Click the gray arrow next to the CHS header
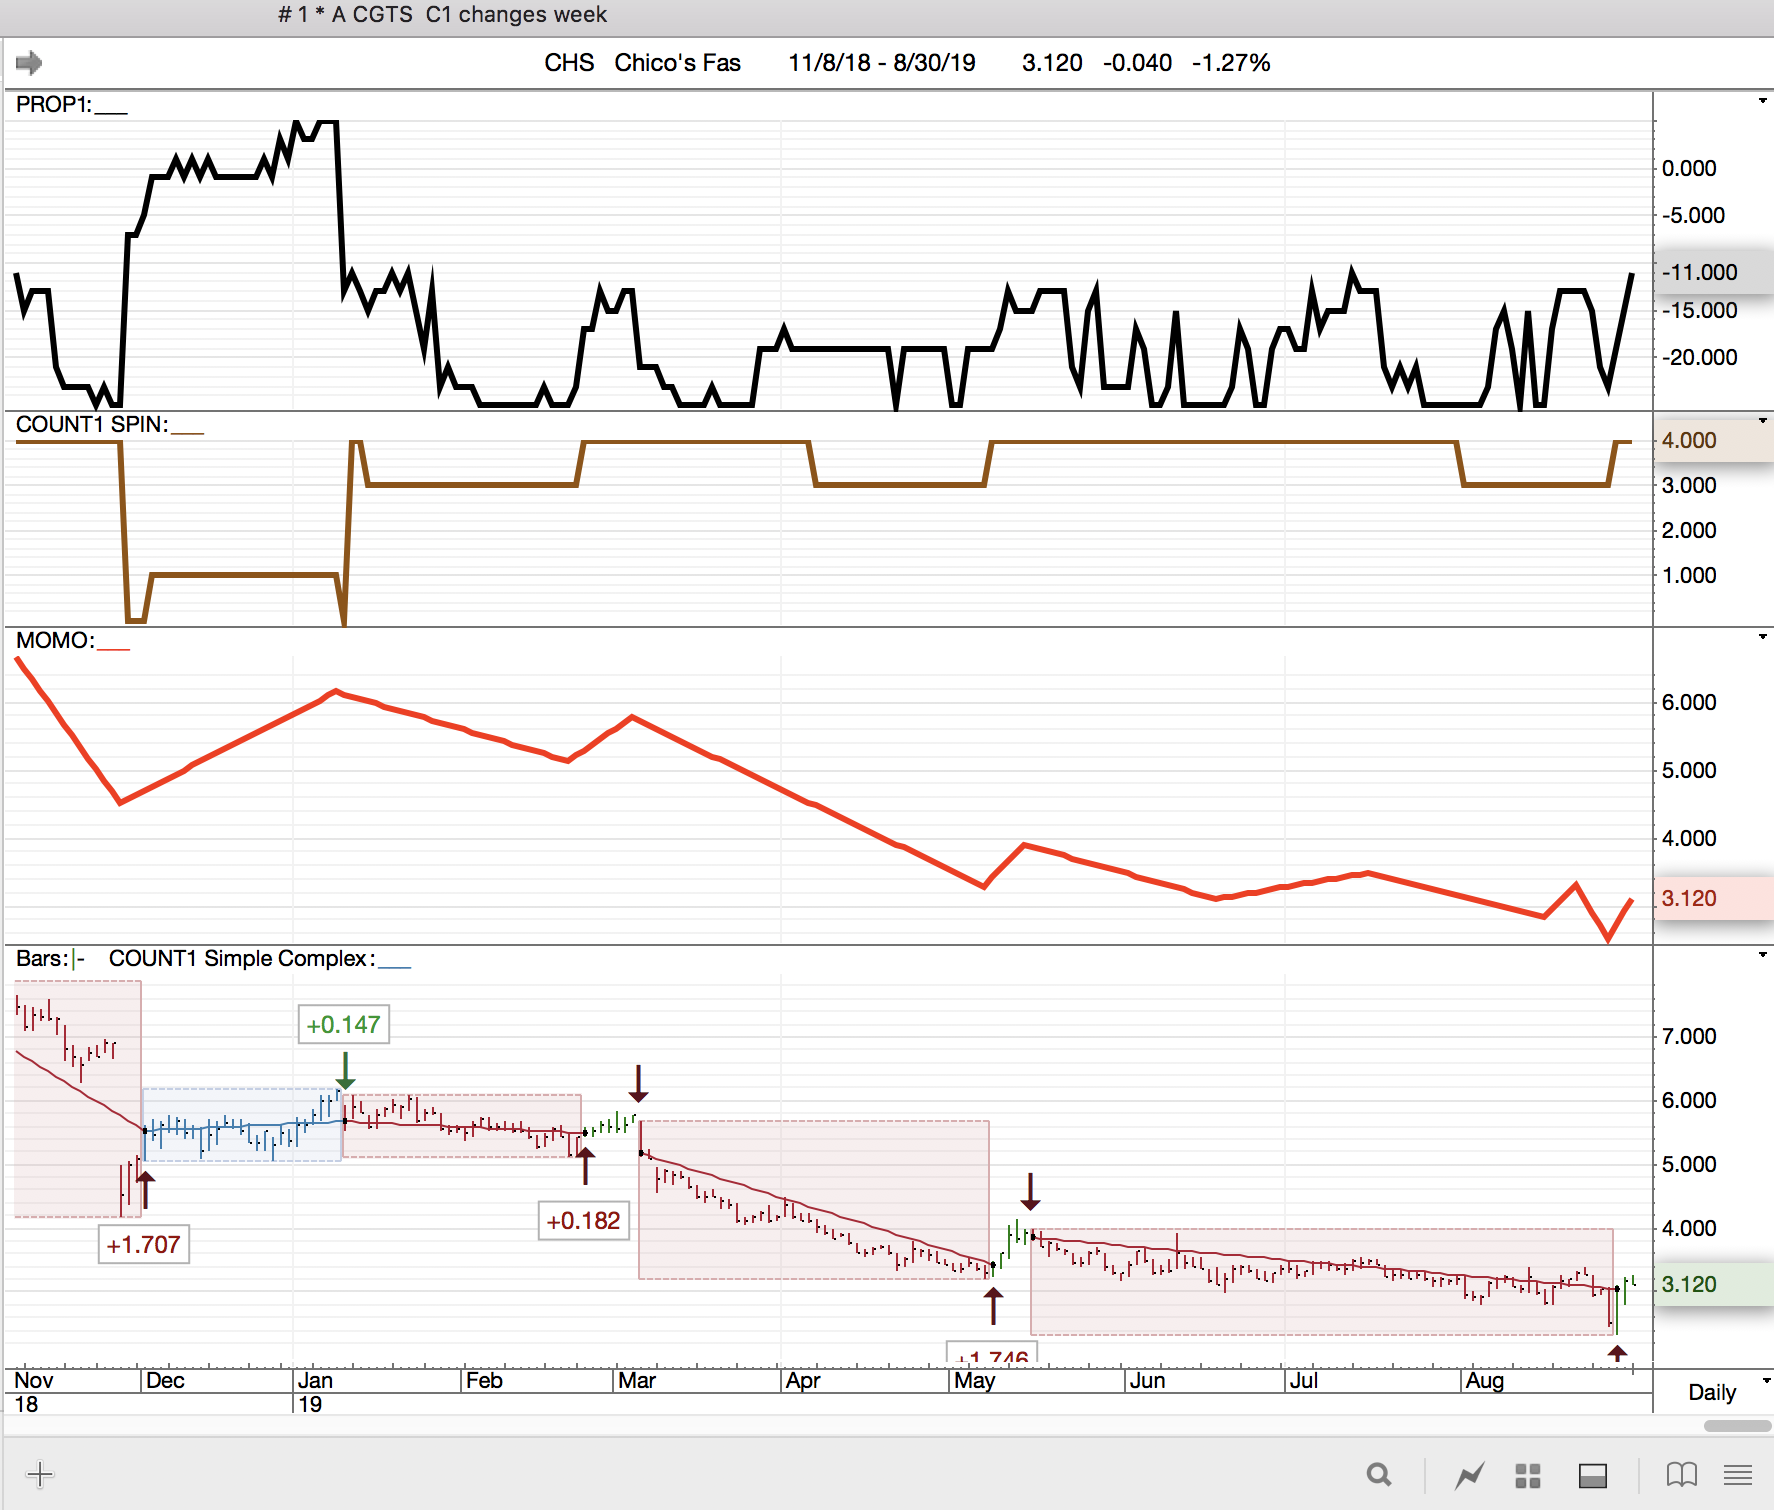The image size is (1774, 1510). 29,63
